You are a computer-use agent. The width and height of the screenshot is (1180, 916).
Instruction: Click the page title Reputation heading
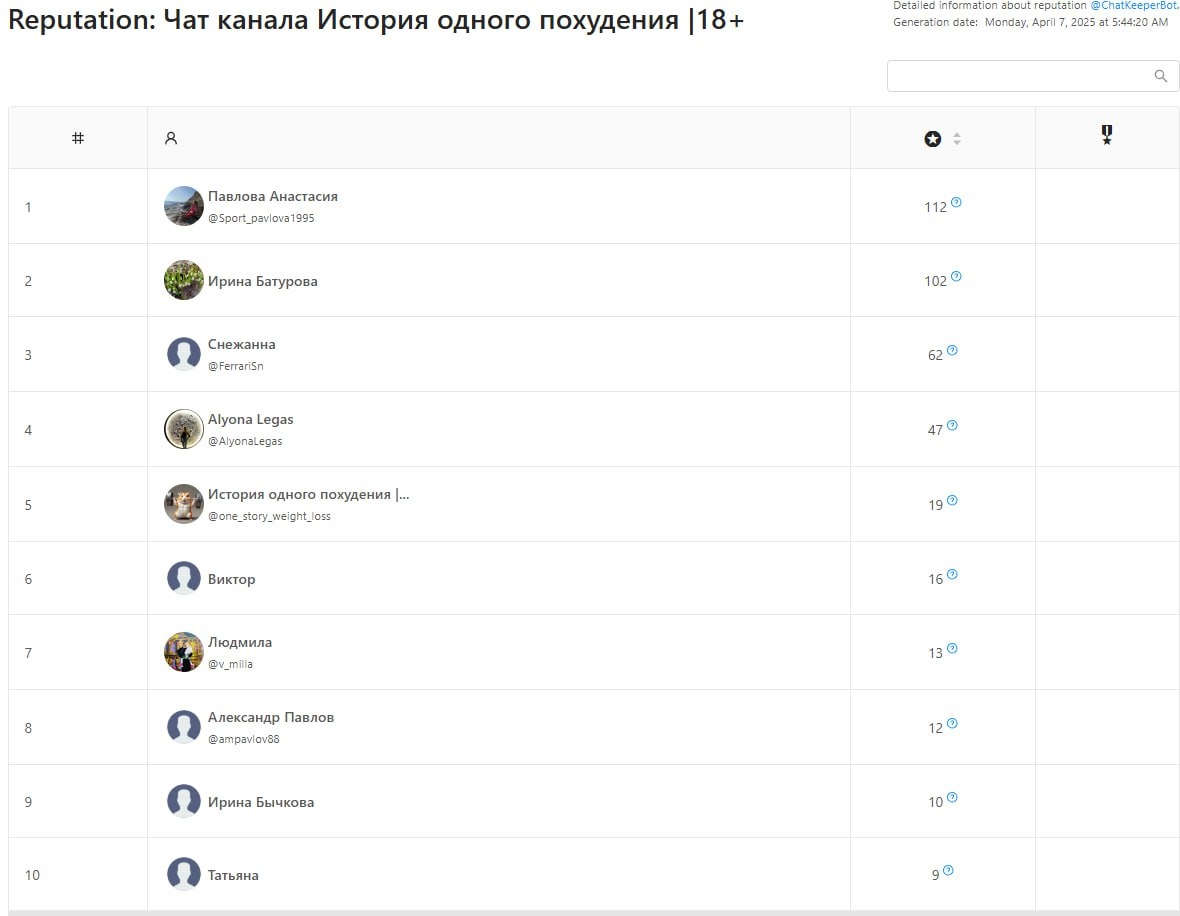click(x=376, y=20)
